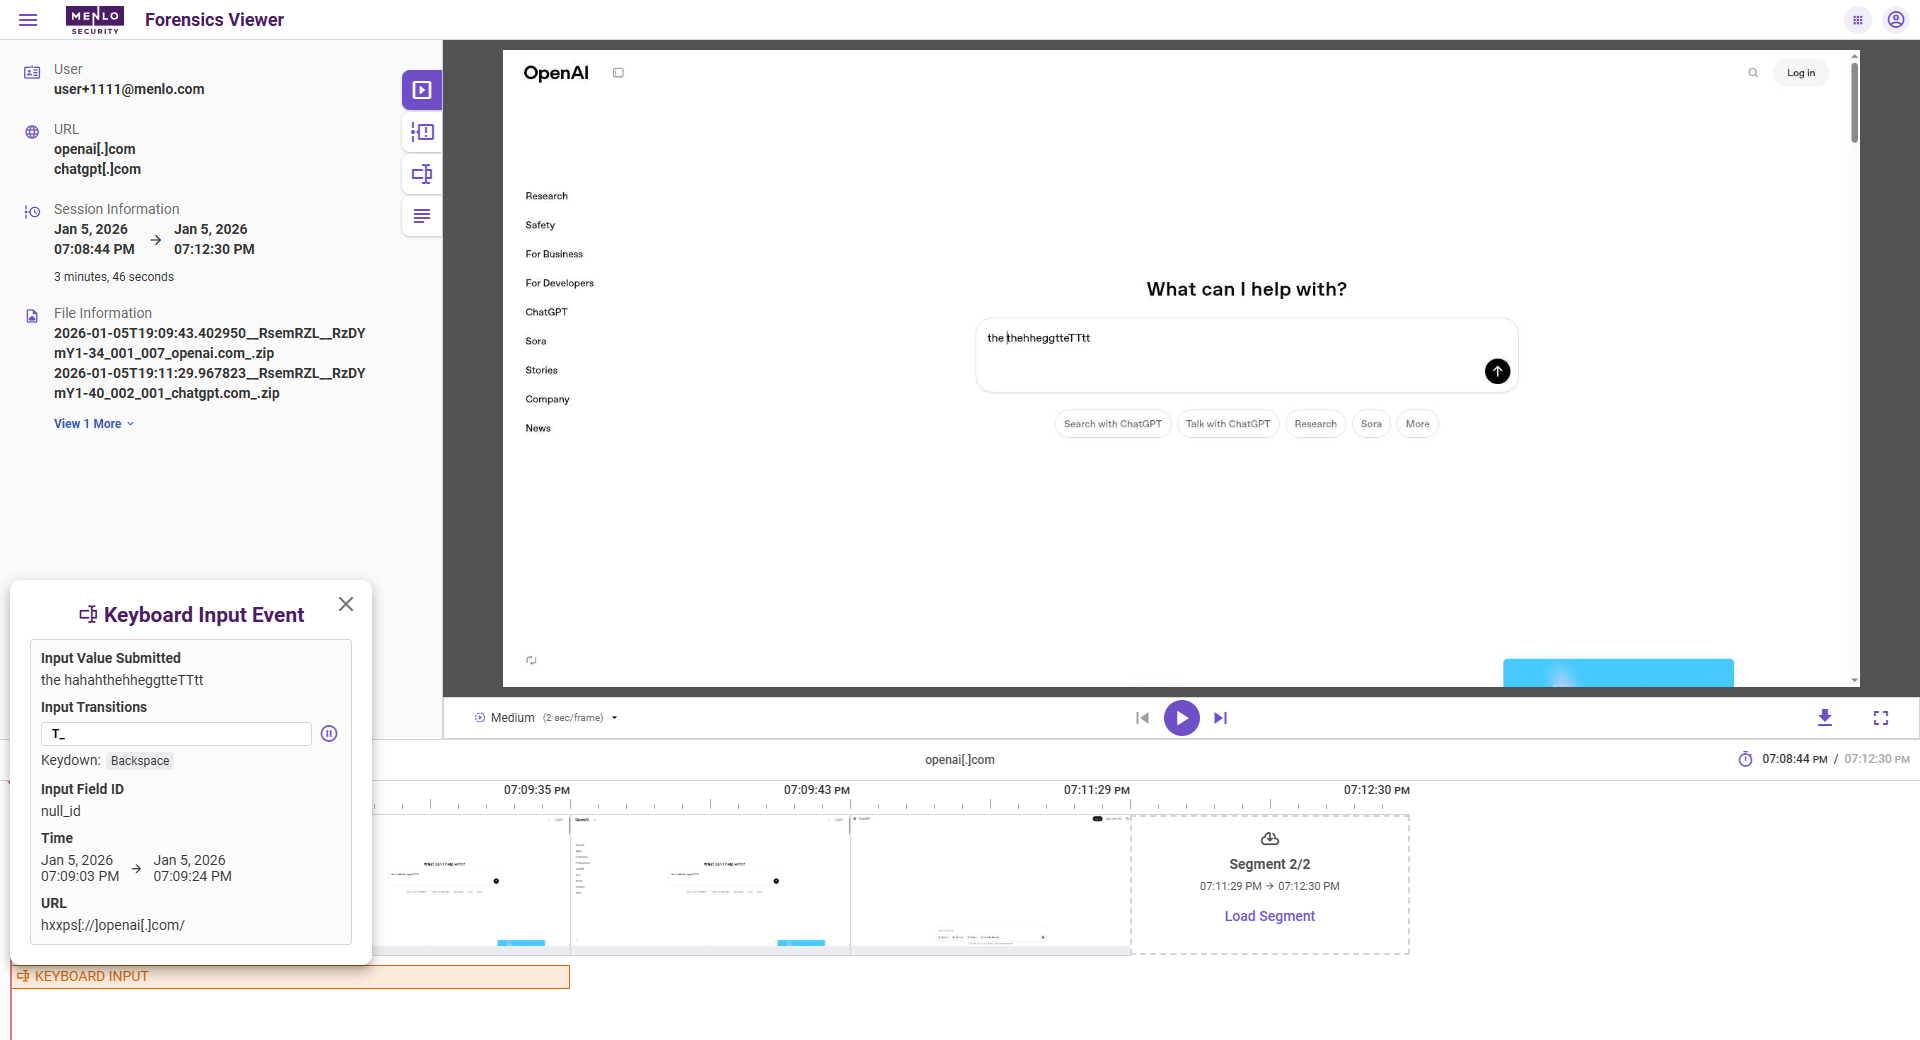Image resolution: width=1920 pixels, height=1040 pixels.
Task: Click the Menlo Security logo
Action: [95, 20]
